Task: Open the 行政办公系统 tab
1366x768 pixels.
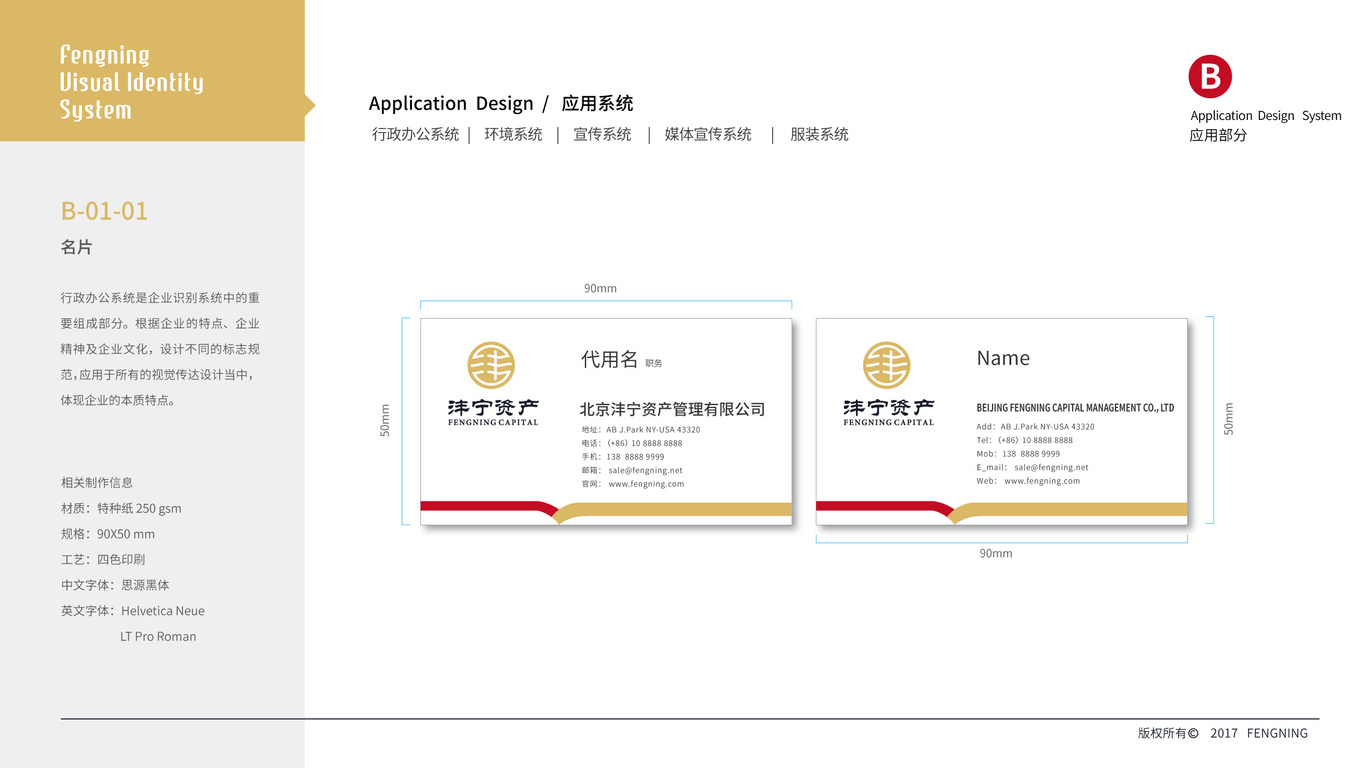Action: 416,134
